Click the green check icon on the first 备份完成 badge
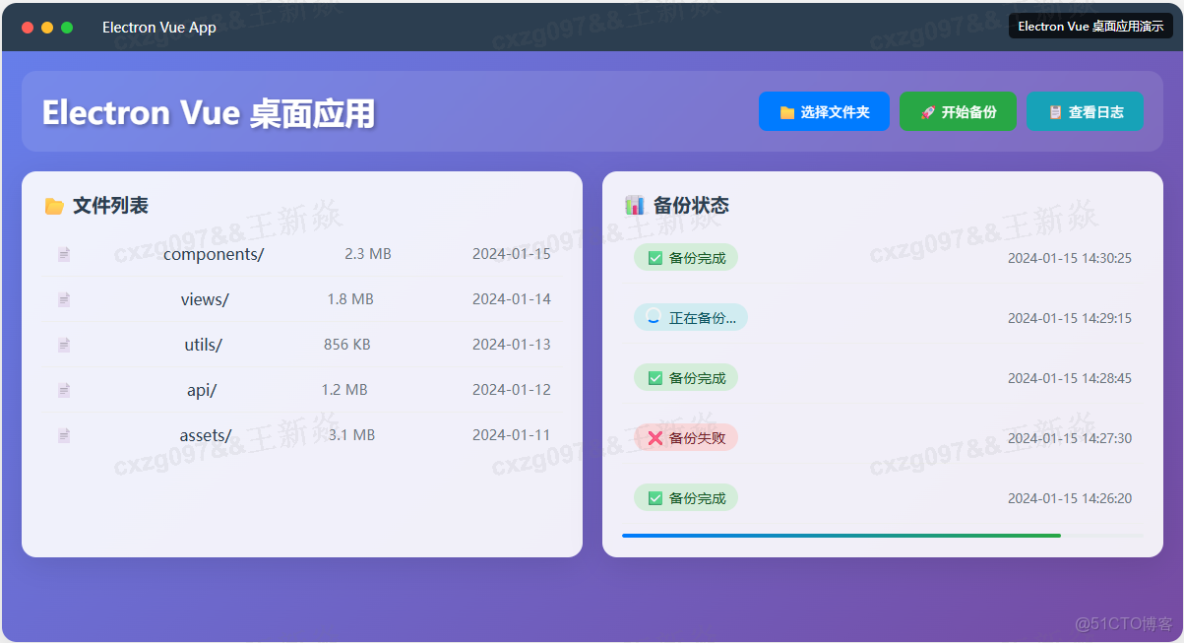 (x=653, y=257)
